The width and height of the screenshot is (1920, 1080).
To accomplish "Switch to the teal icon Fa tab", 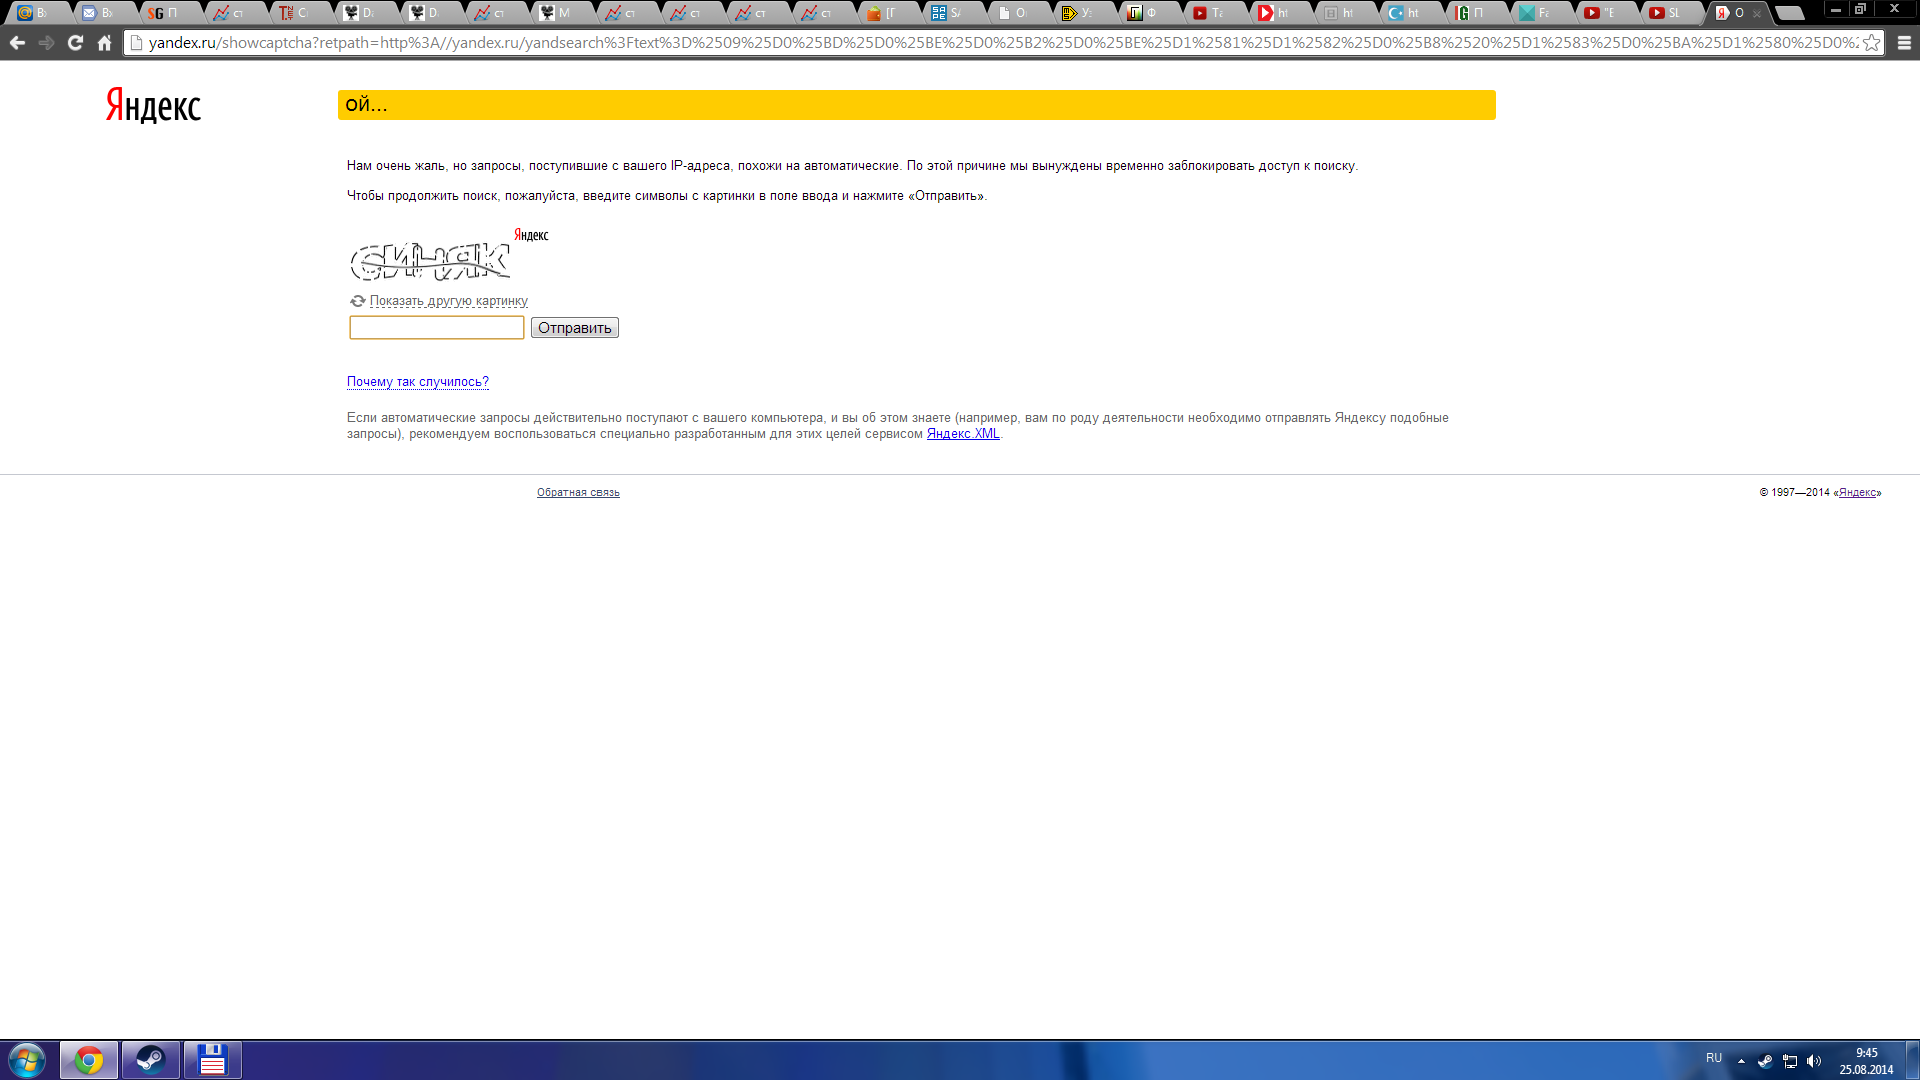I will tap(1536, 13).
